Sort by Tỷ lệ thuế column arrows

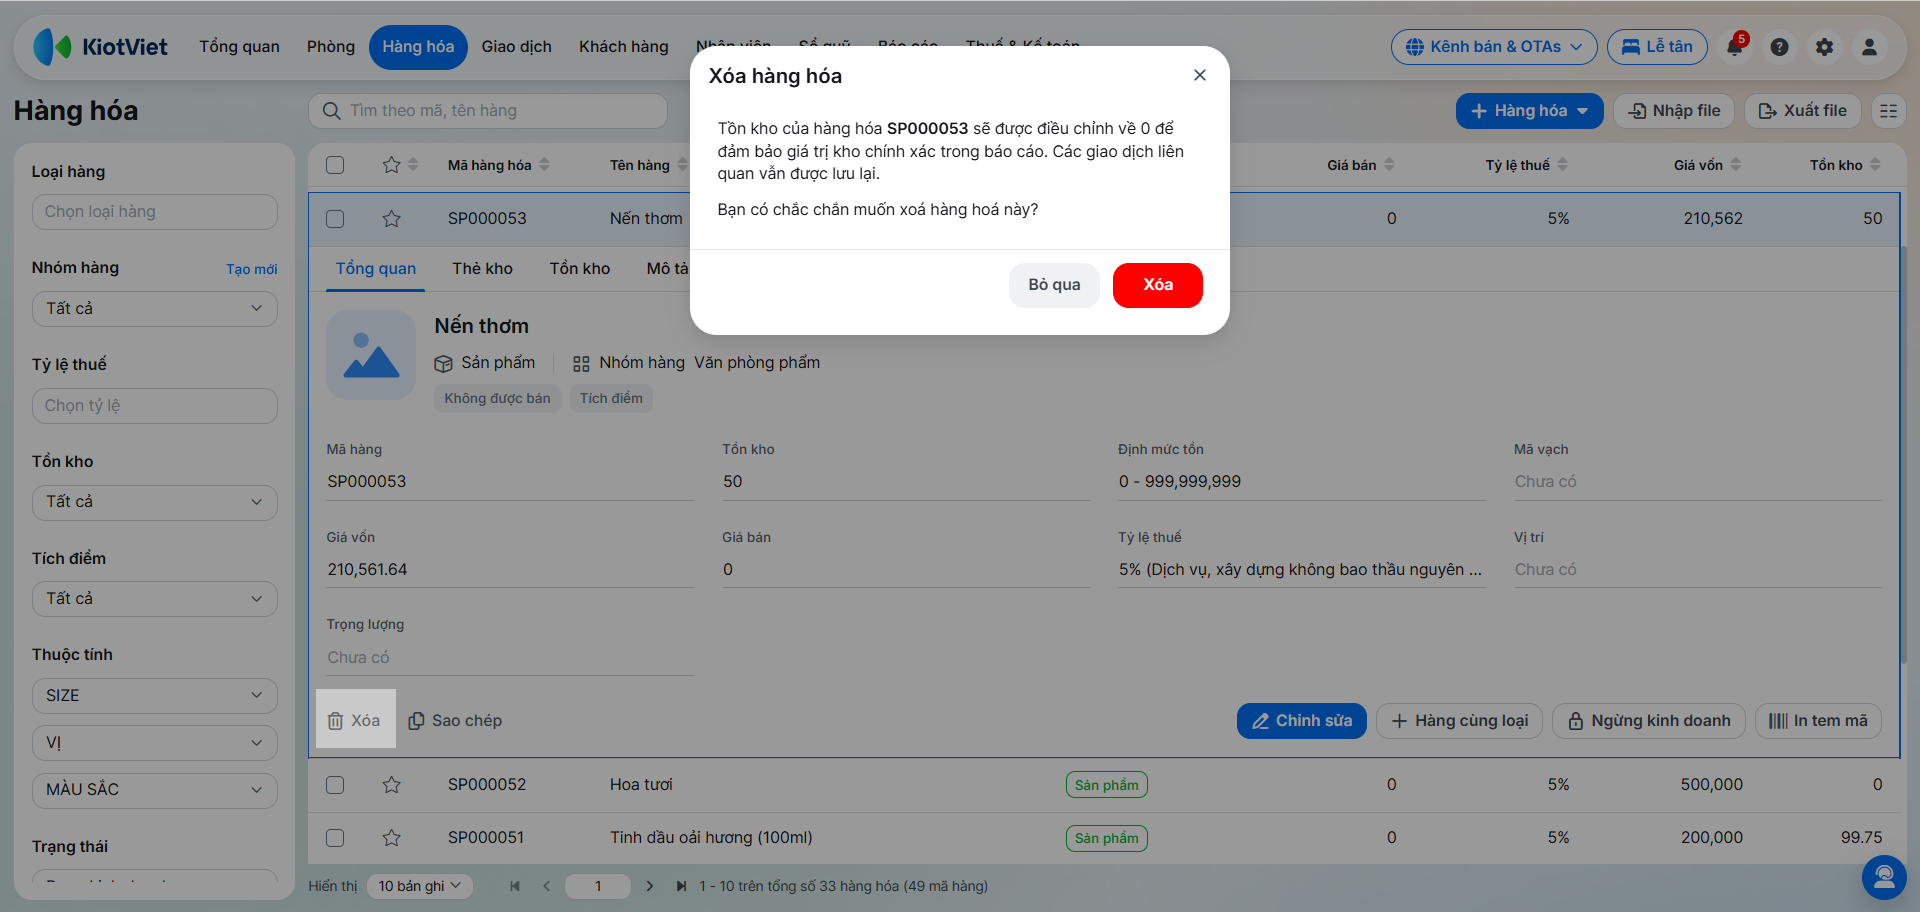pyautogui.click(x=1562, y=165)
